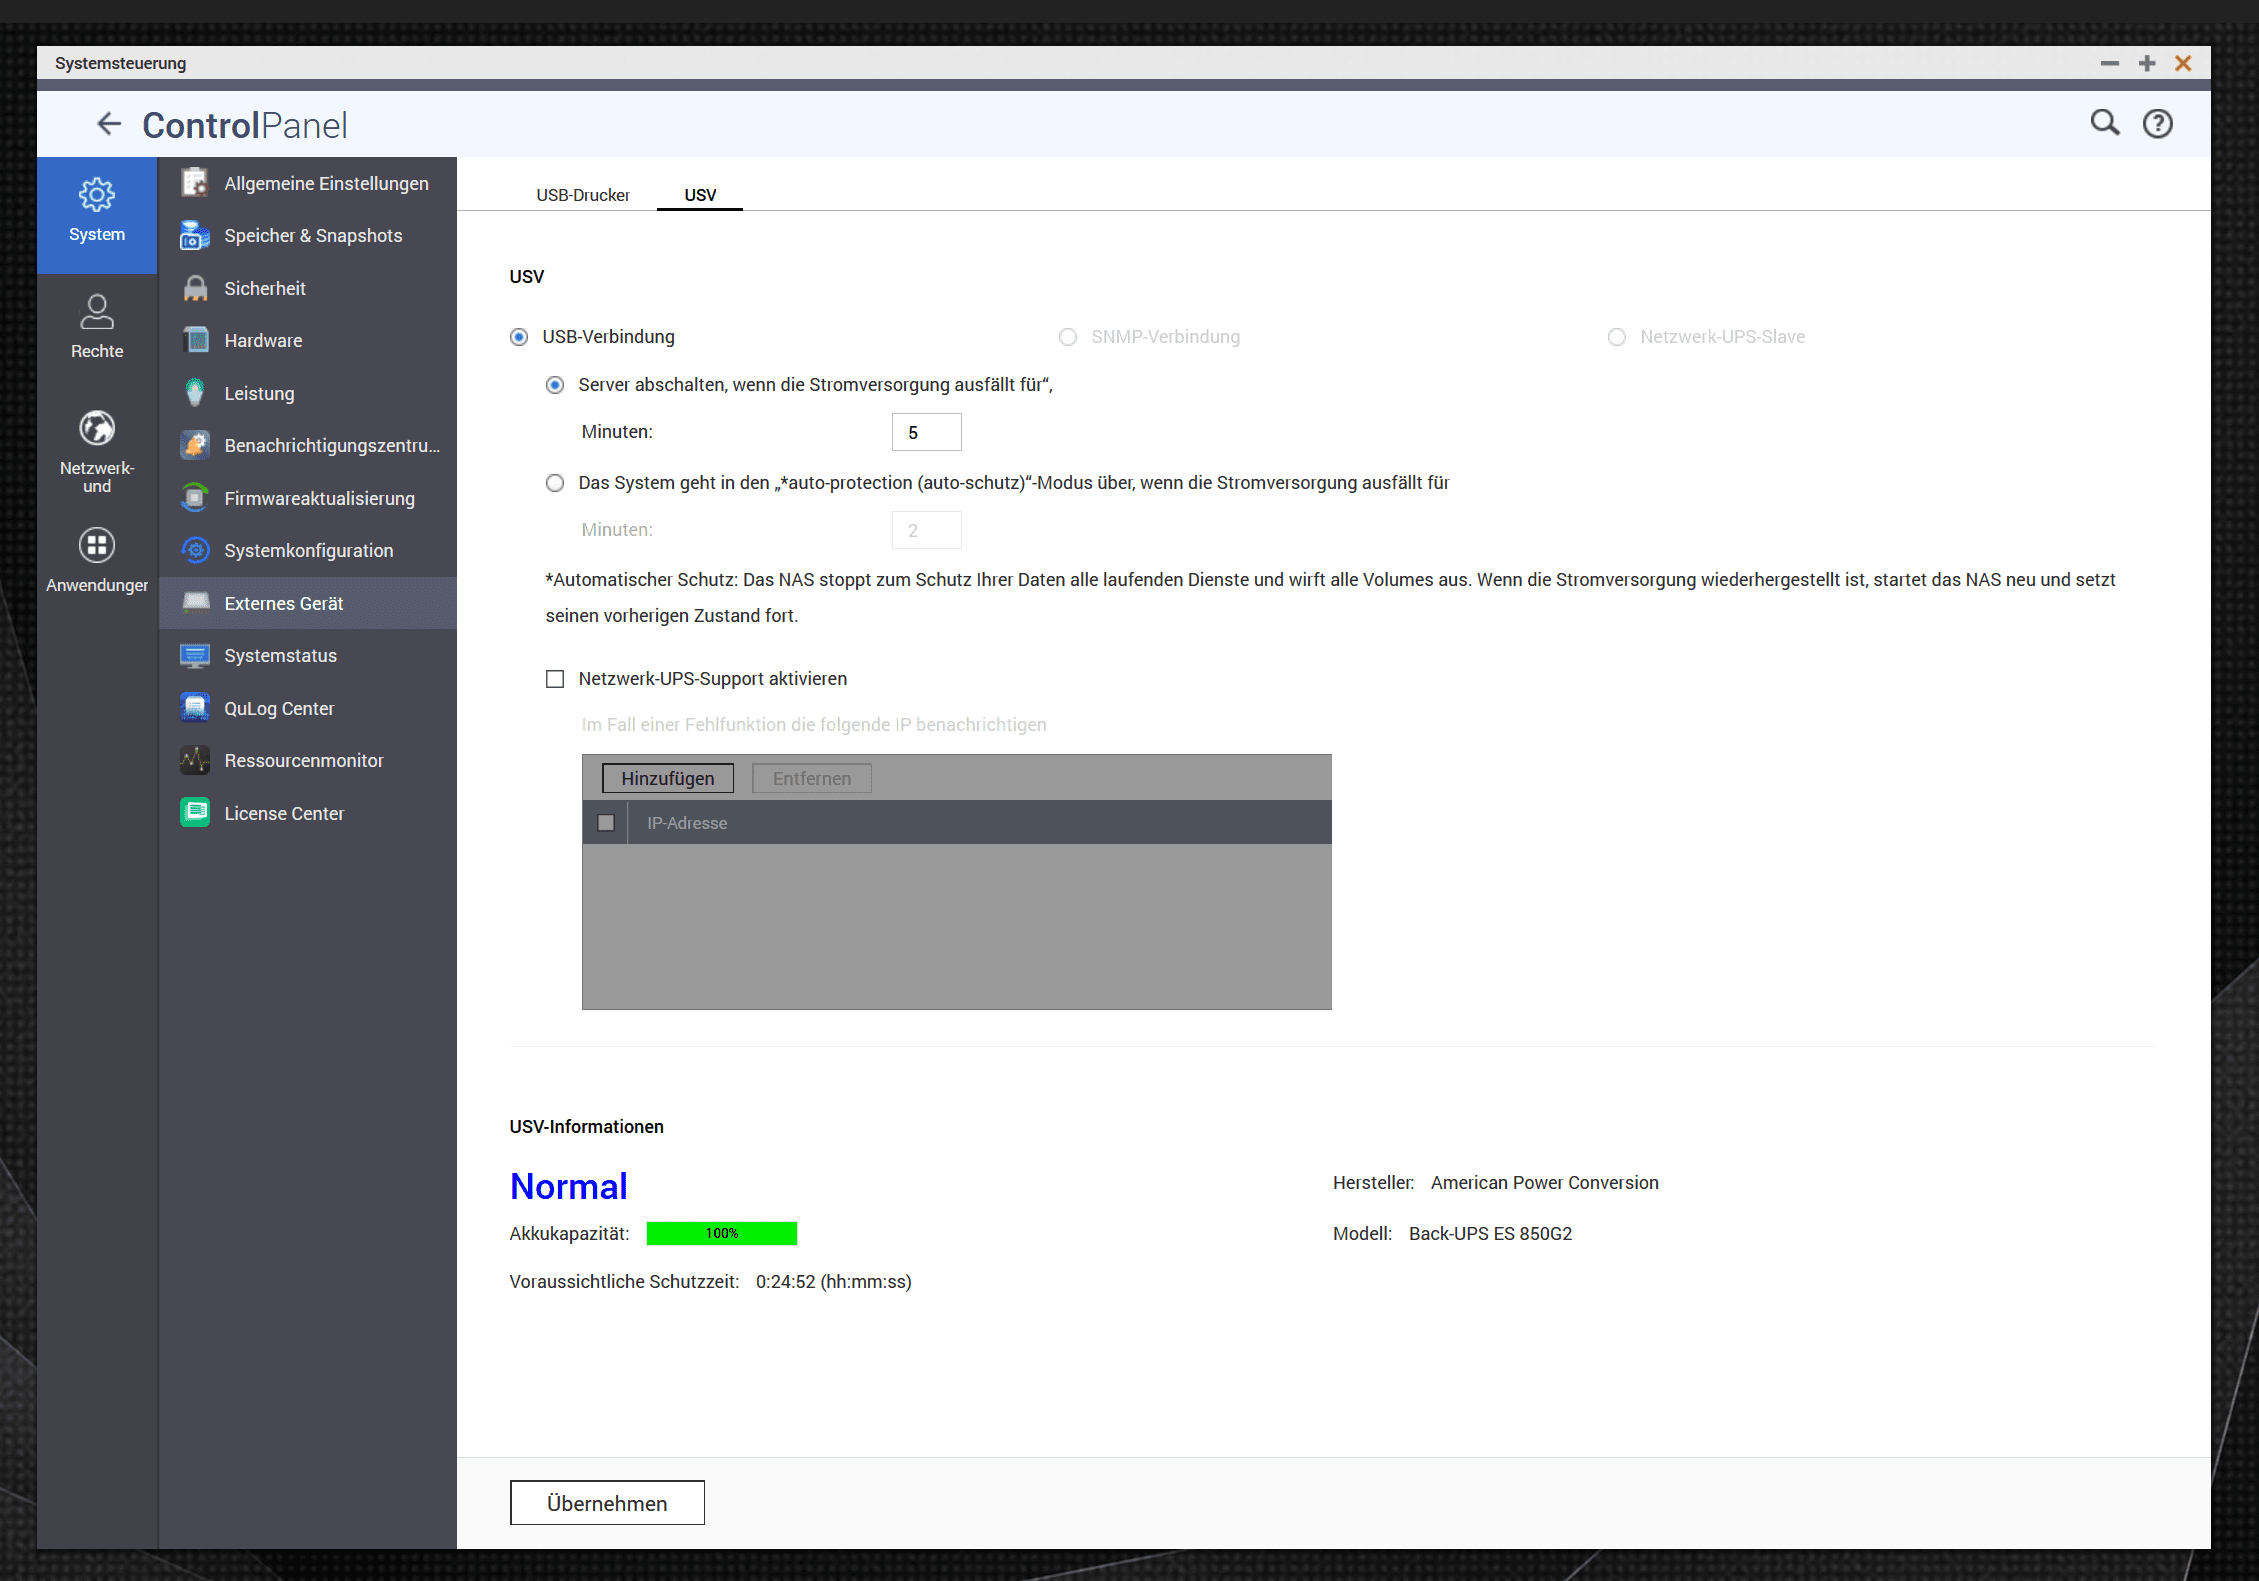This screenshot has height=1581, width=2259.
Task: Click the Ressourcenmonitor graph icon
Action: pos(195,761)
